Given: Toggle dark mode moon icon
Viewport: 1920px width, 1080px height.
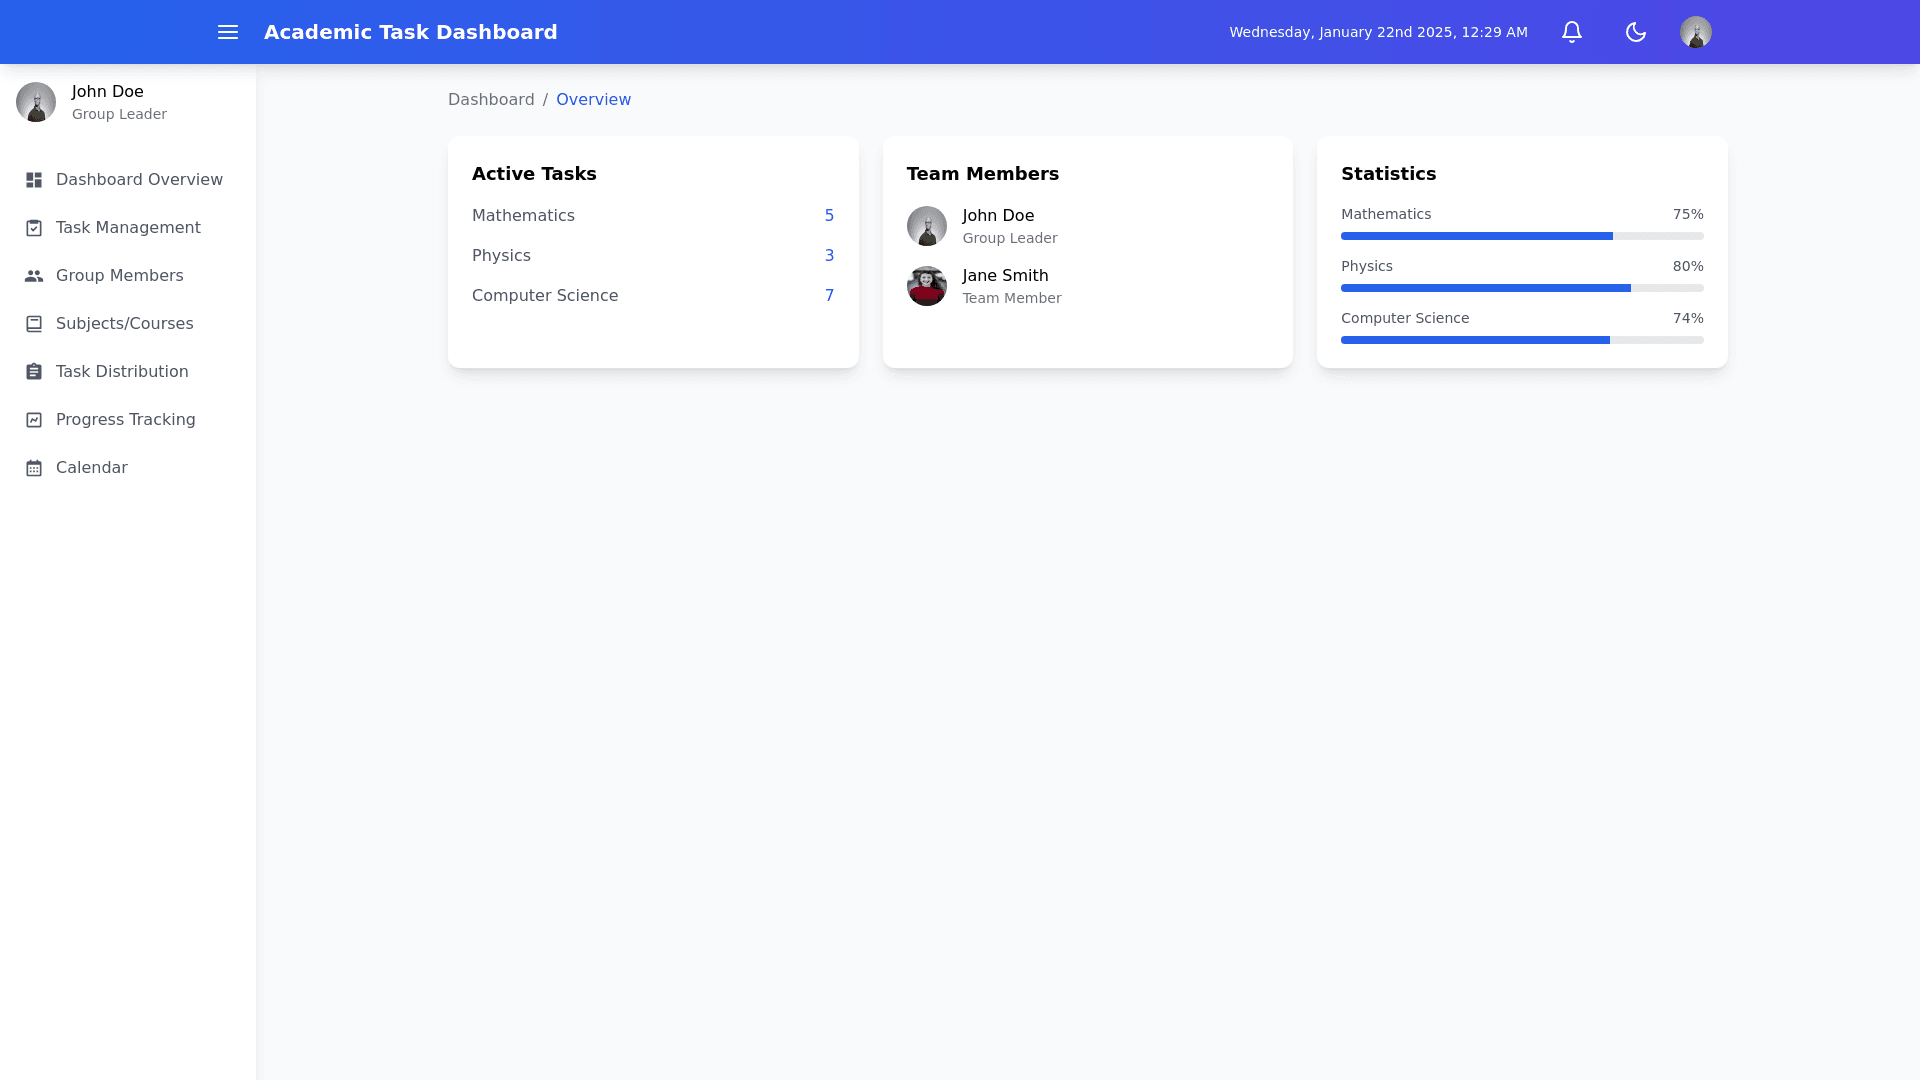Looking at the screenshot, I should (1636, 32).
